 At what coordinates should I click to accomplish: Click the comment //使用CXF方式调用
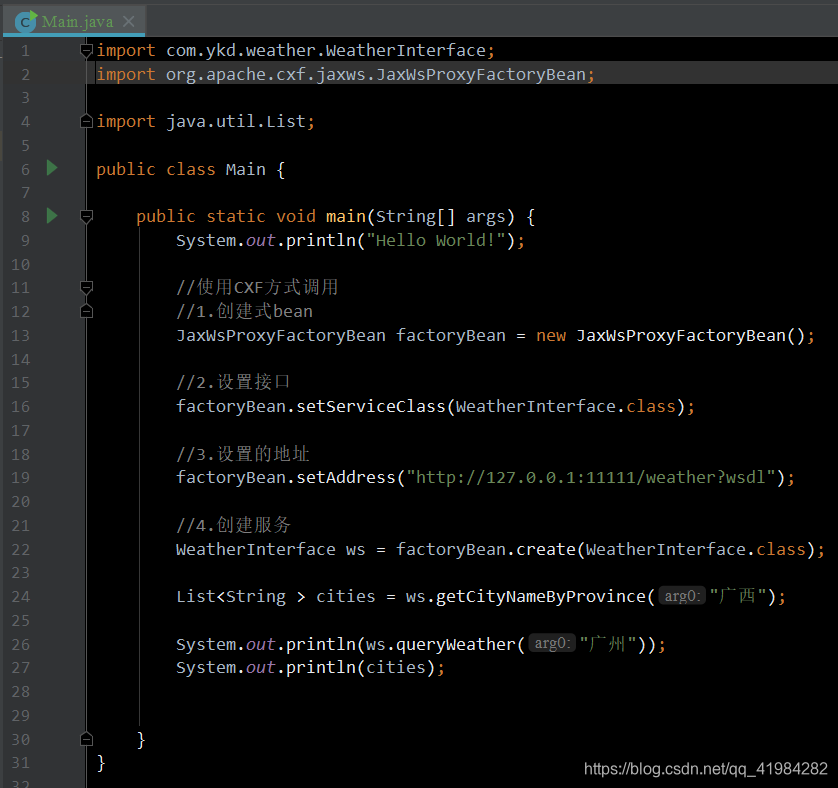[257, 287]
